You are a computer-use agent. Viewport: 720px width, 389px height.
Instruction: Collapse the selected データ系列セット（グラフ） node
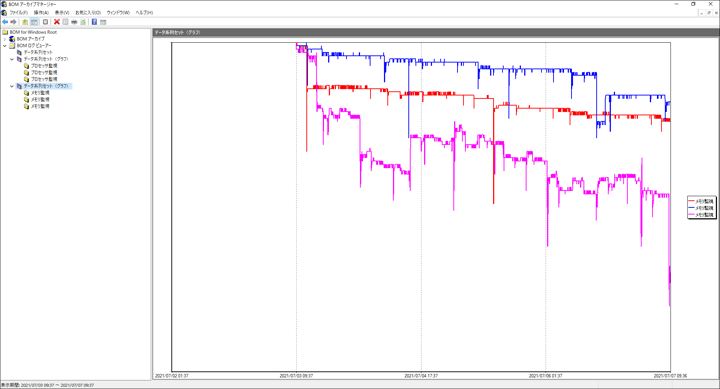(x=12, y=86)
